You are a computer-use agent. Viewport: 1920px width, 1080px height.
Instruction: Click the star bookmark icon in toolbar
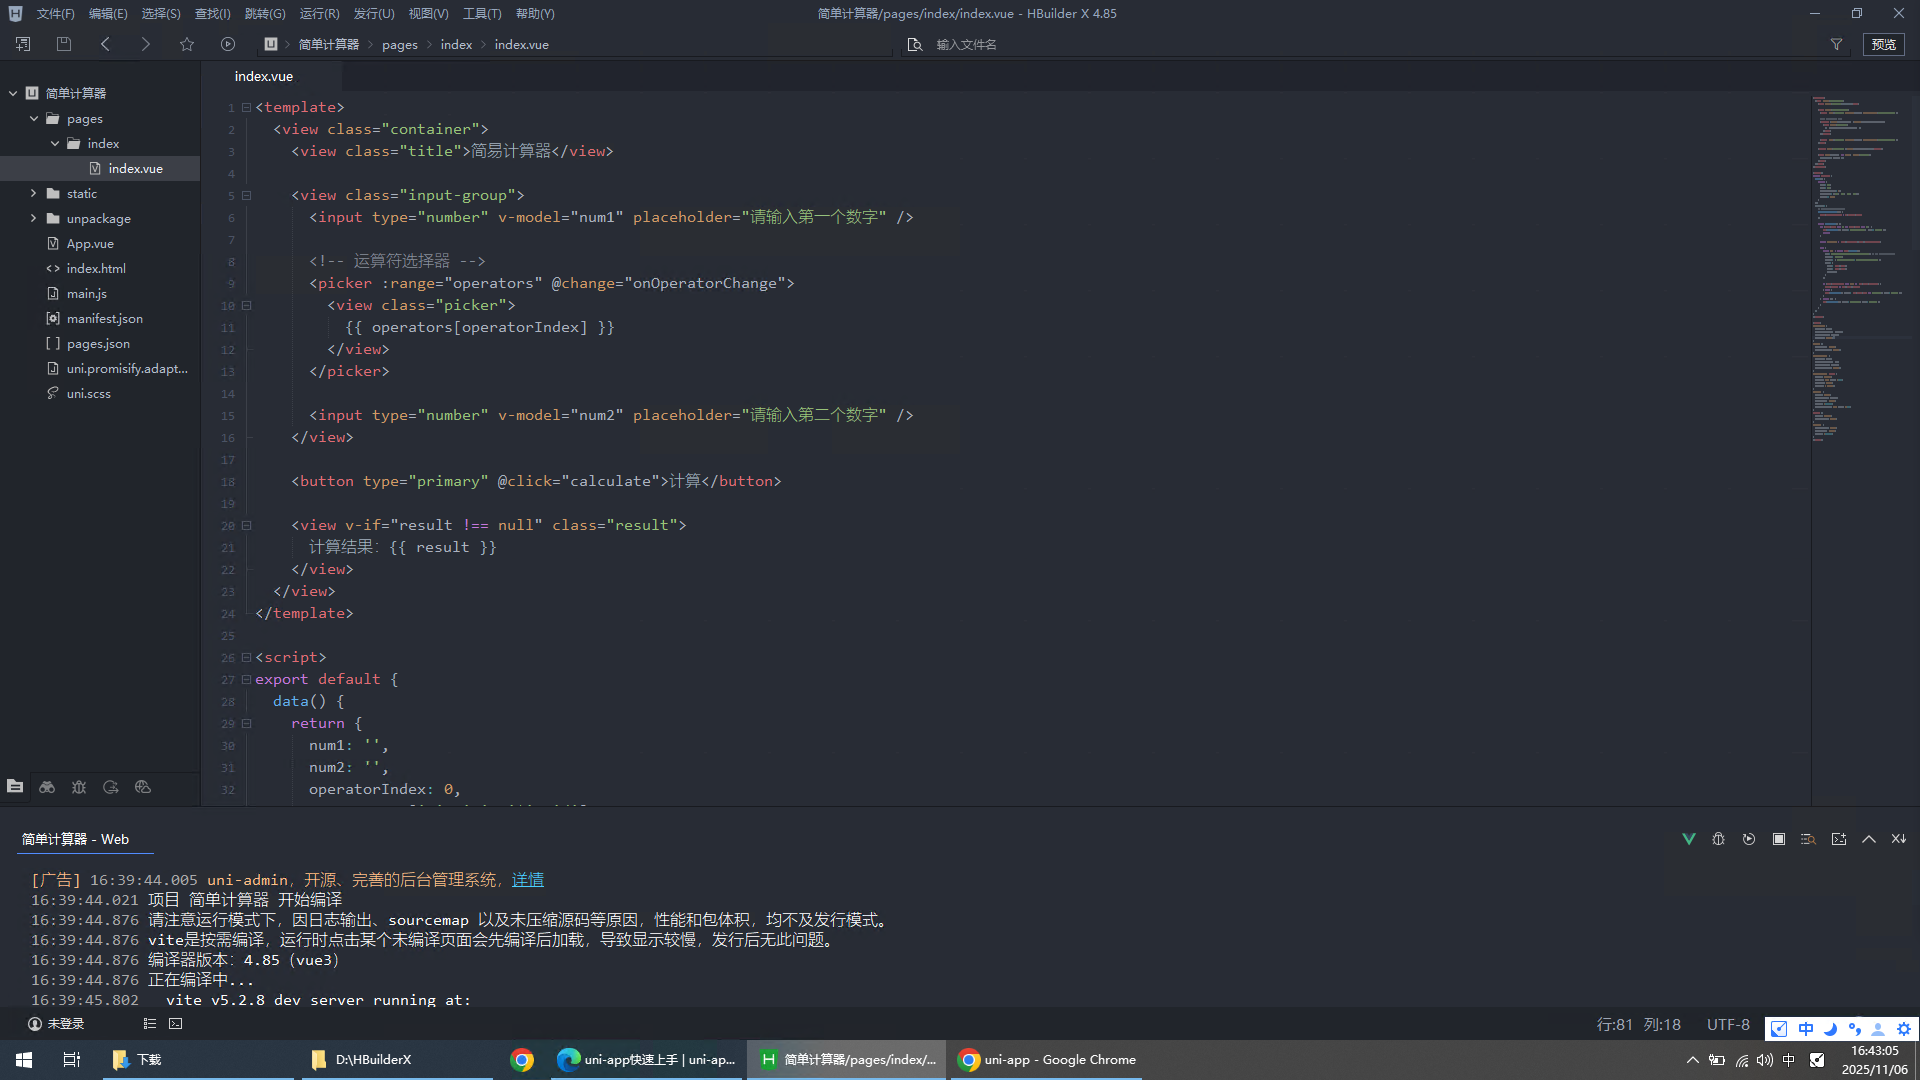187,44
